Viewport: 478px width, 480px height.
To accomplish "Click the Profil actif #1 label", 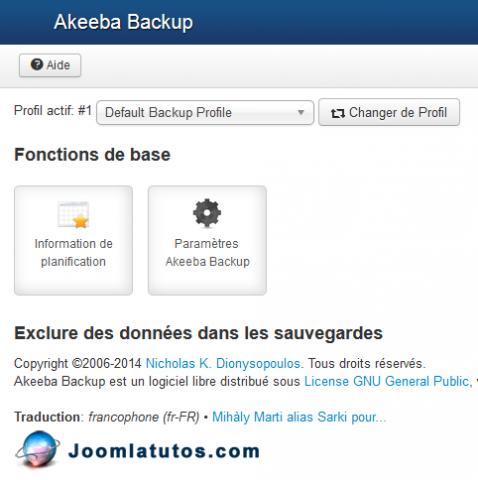I will 53,110.
